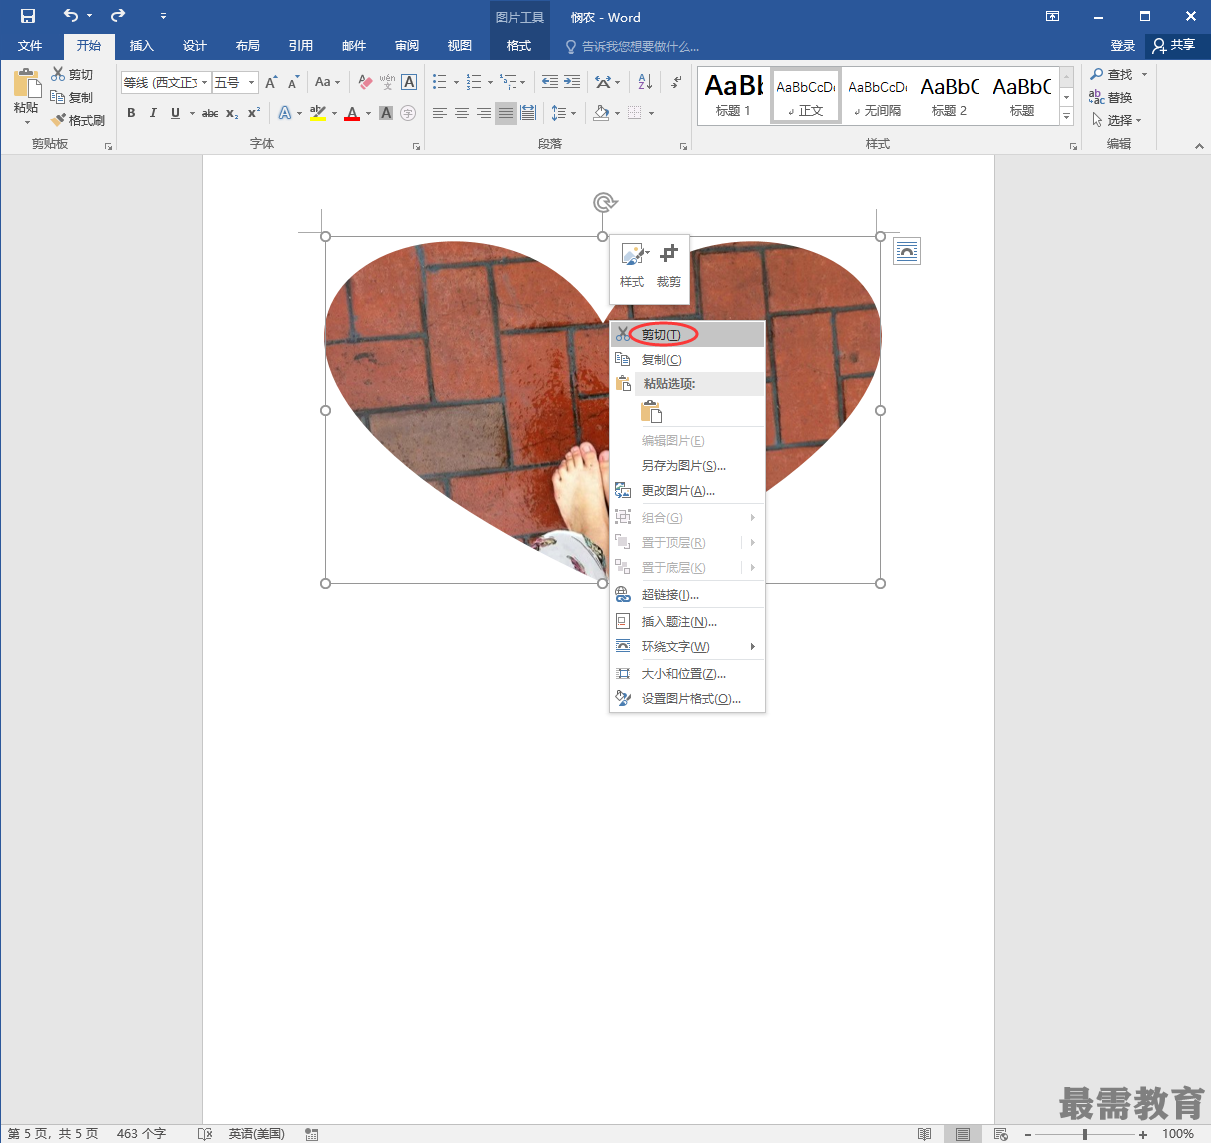Screen dimensions: 1211x1143
Task: Toggle Underline formatting
Action: 175,113
